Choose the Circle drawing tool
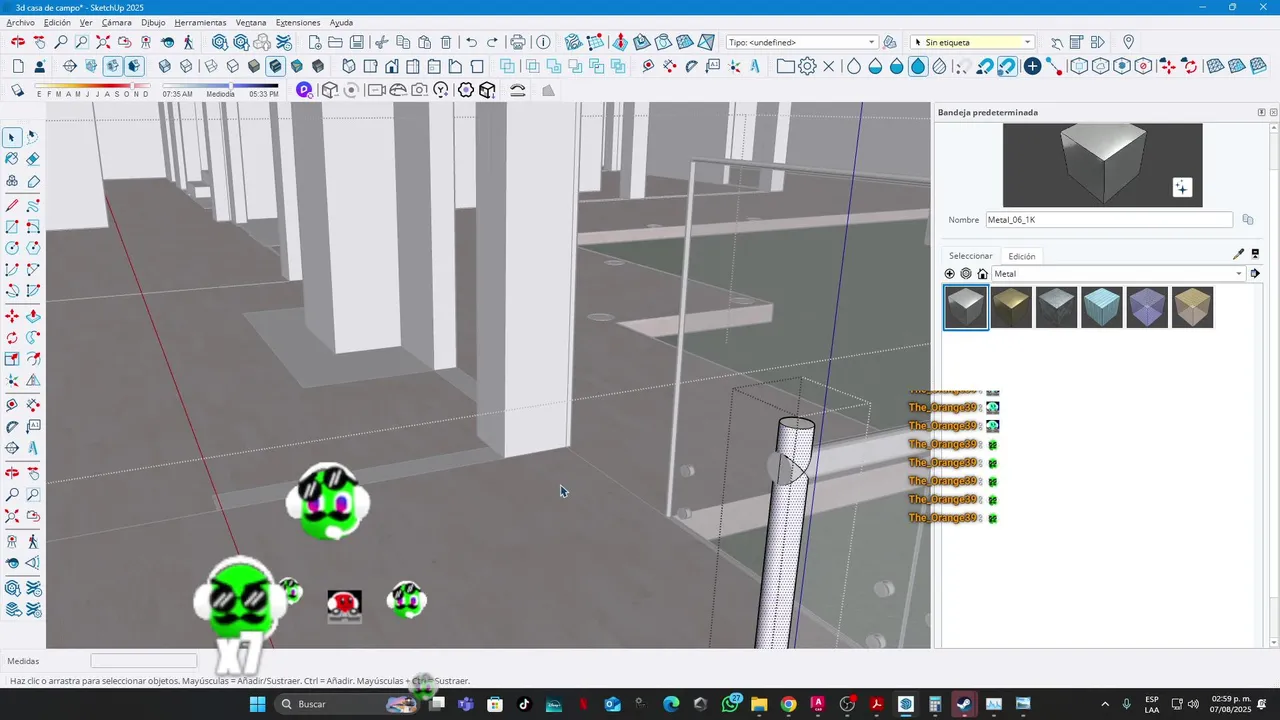The width and height of the screenshot is (1280, 720). 12,248
